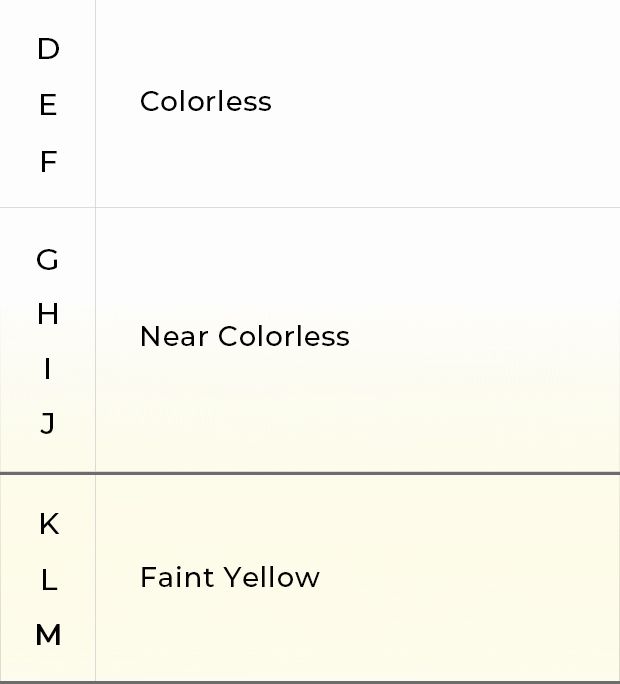Select the I color grade letter

(x=48, y=369)
